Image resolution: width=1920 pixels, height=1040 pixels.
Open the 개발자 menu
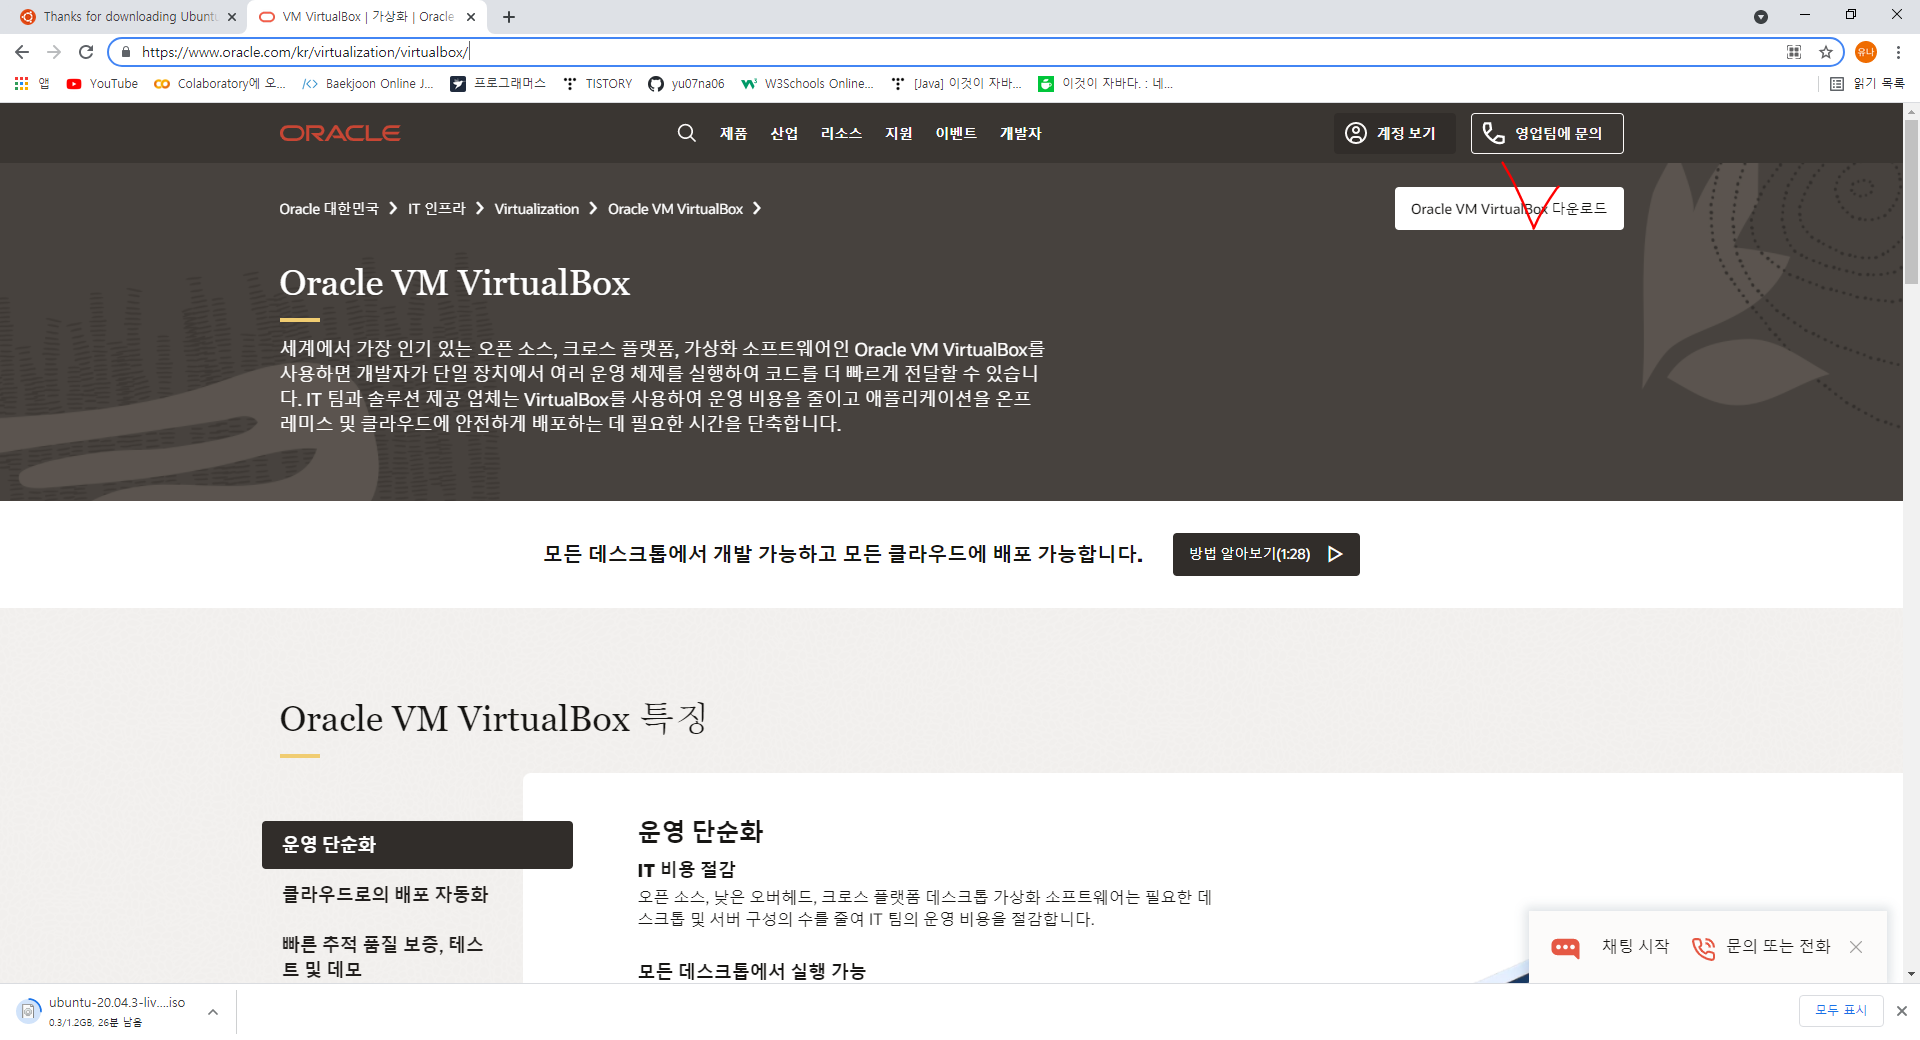tap(1021, 133)
